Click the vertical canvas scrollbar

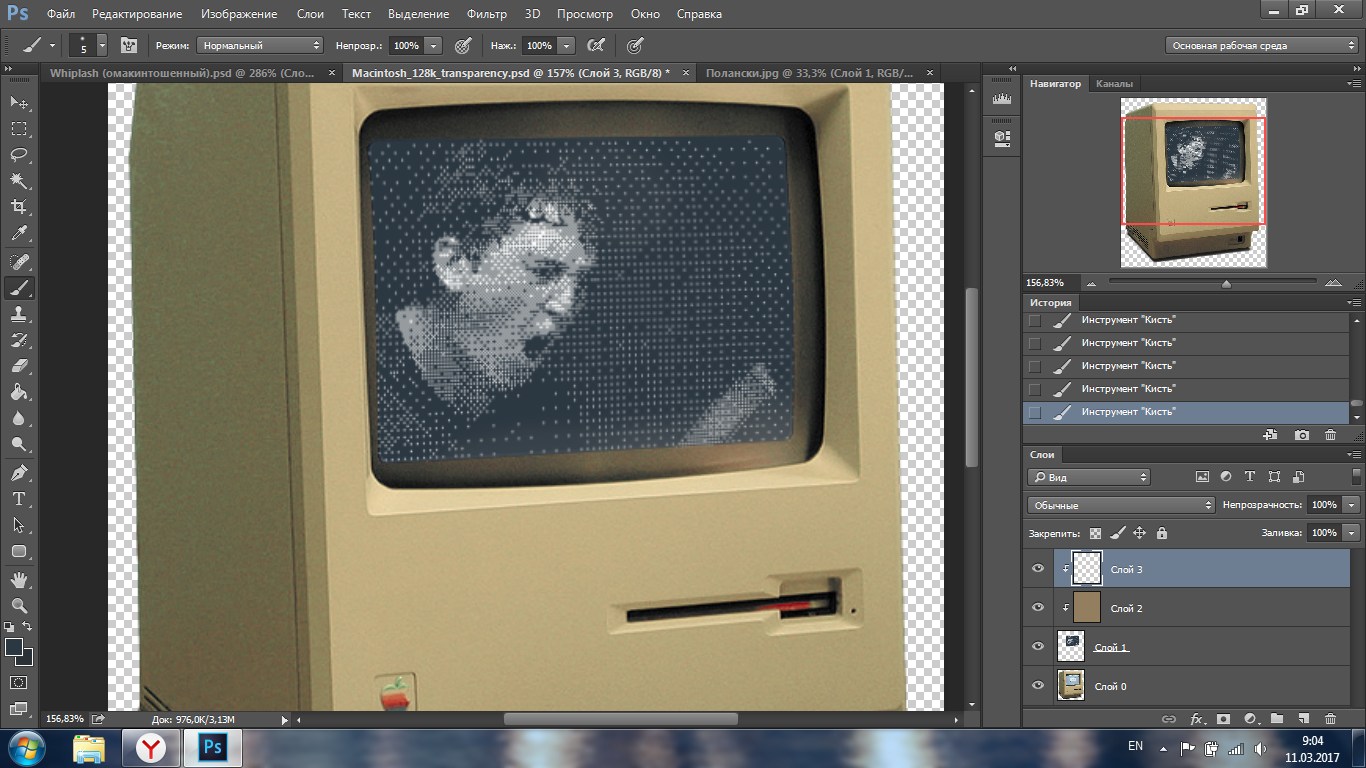coord(970,377)
